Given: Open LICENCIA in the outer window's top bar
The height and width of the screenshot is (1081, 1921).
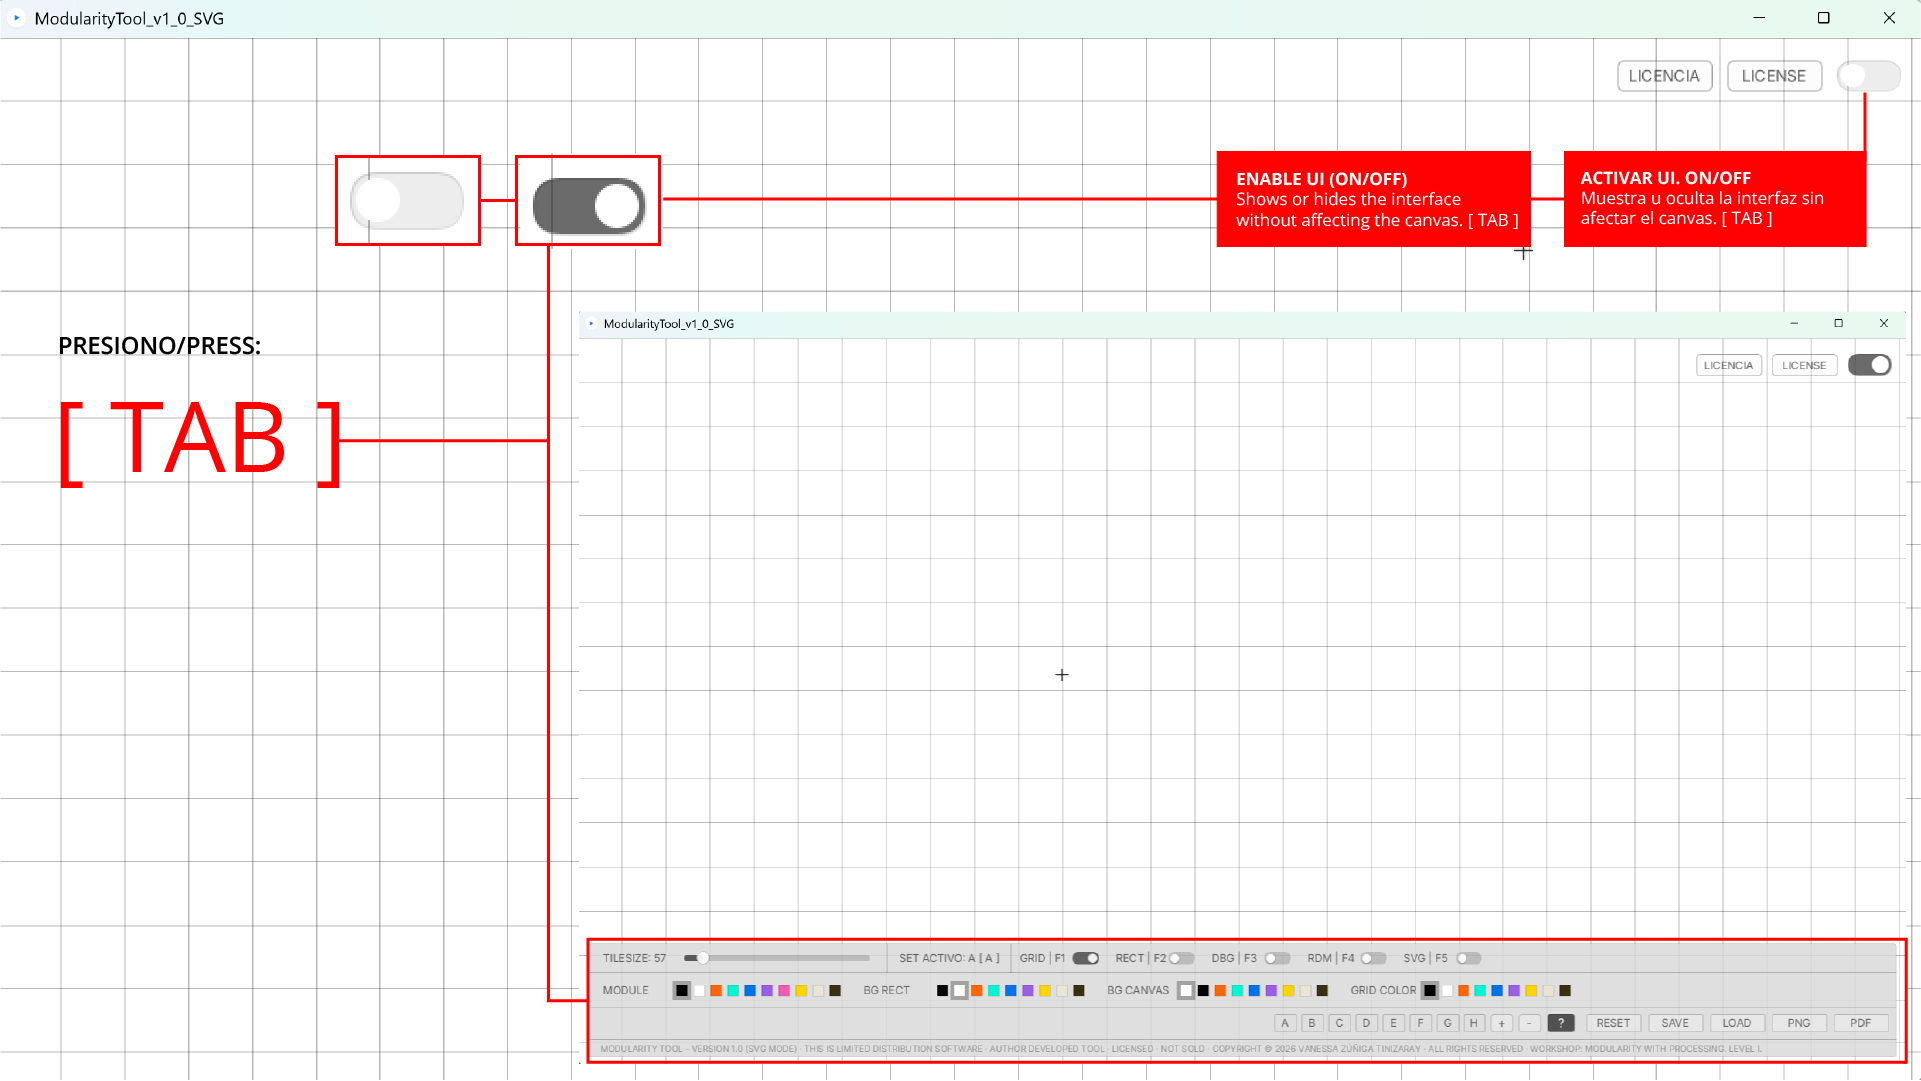Looking at the screenshot, I should click(1664, 76).
